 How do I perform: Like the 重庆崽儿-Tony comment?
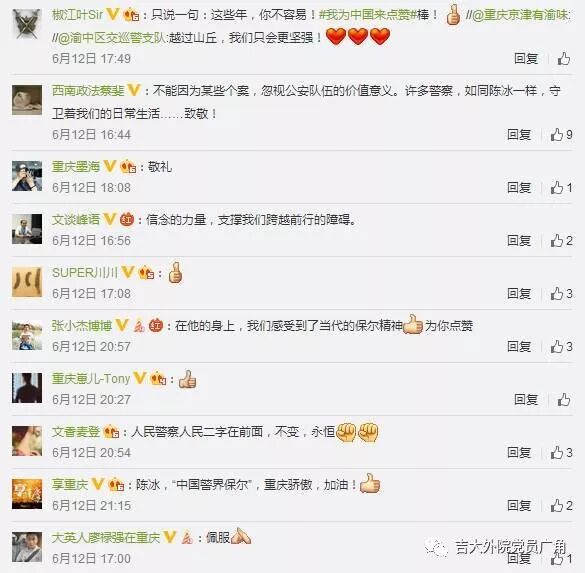(x=564, y=400)
